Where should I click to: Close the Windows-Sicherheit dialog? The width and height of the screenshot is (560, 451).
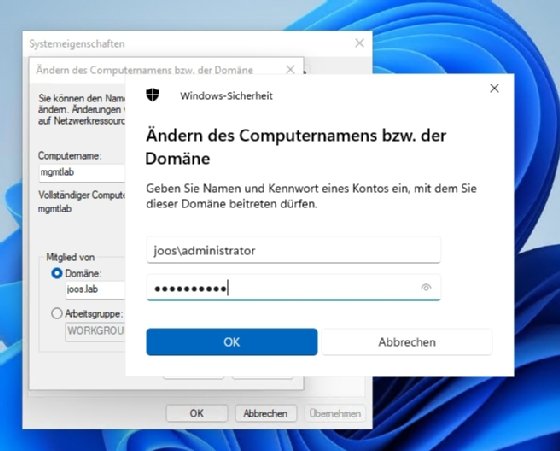(x=494, y=88)
